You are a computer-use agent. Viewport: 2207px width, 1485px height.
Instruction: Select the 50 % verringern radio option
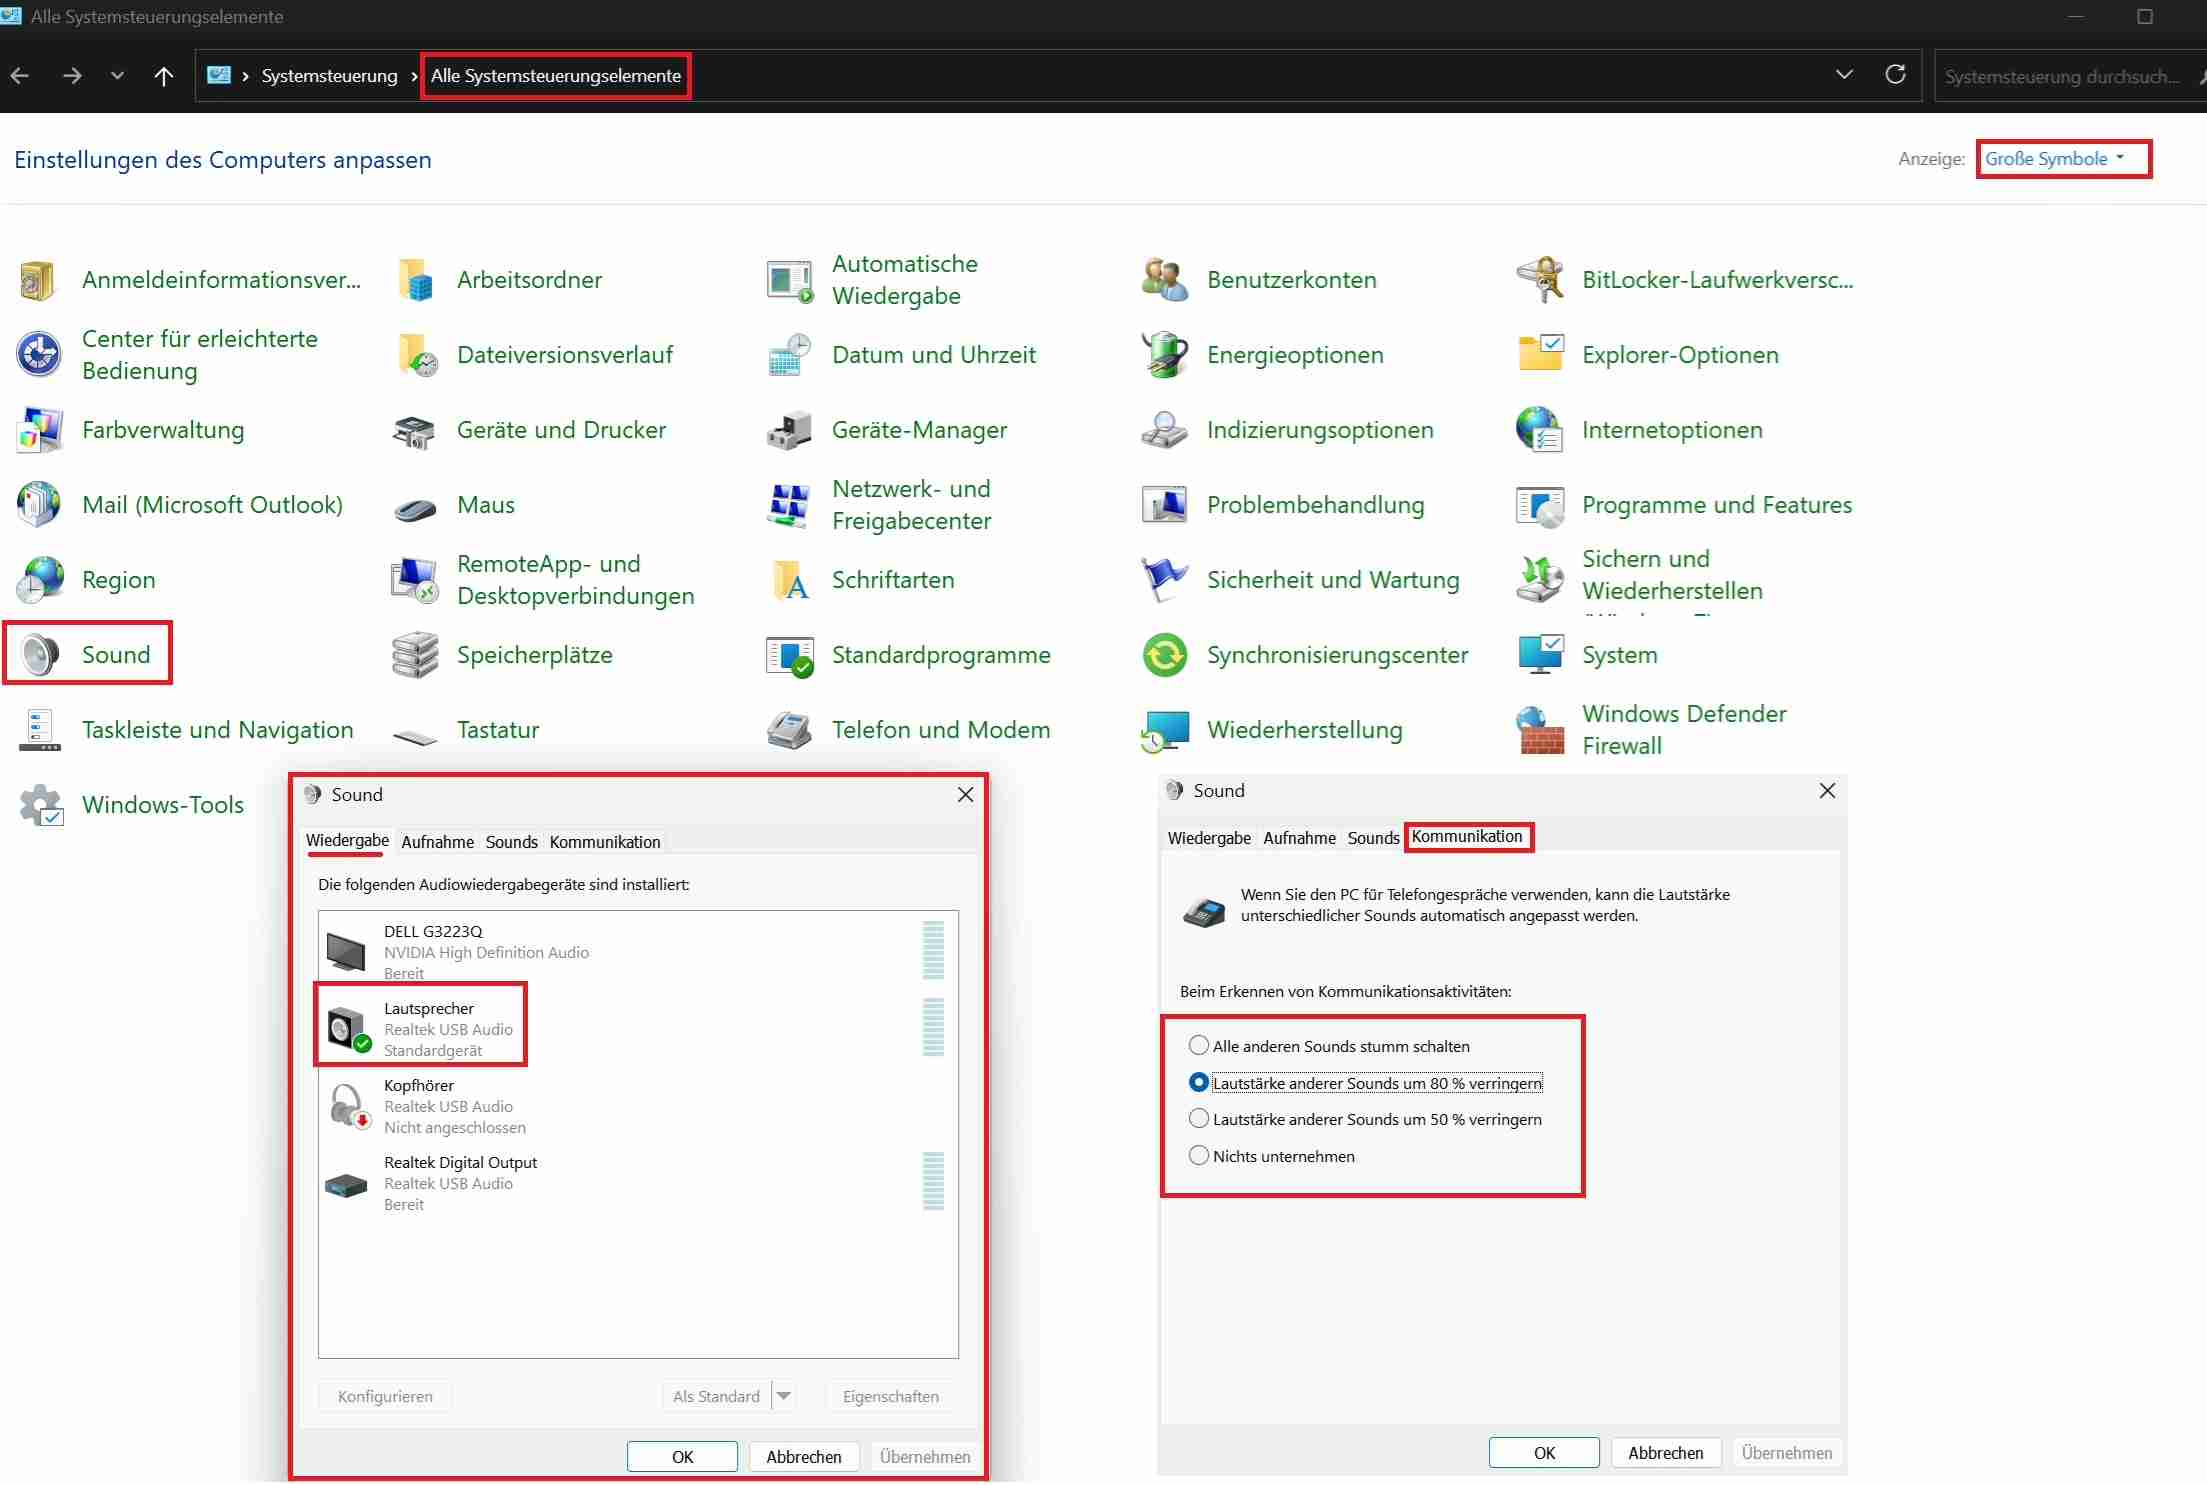1198,1119
